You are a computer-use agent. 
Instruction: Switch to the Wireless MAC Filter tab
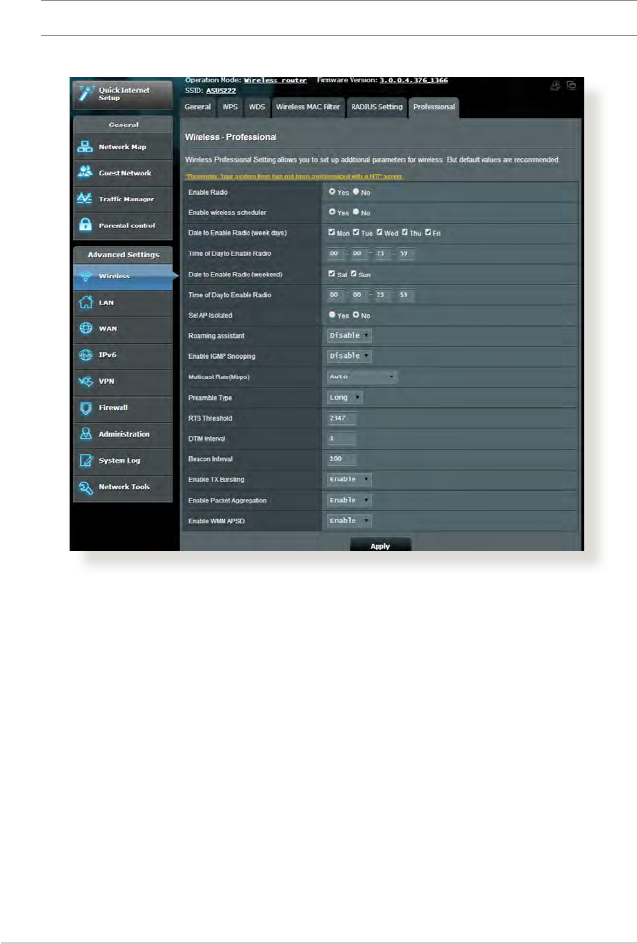coord(308,107)
